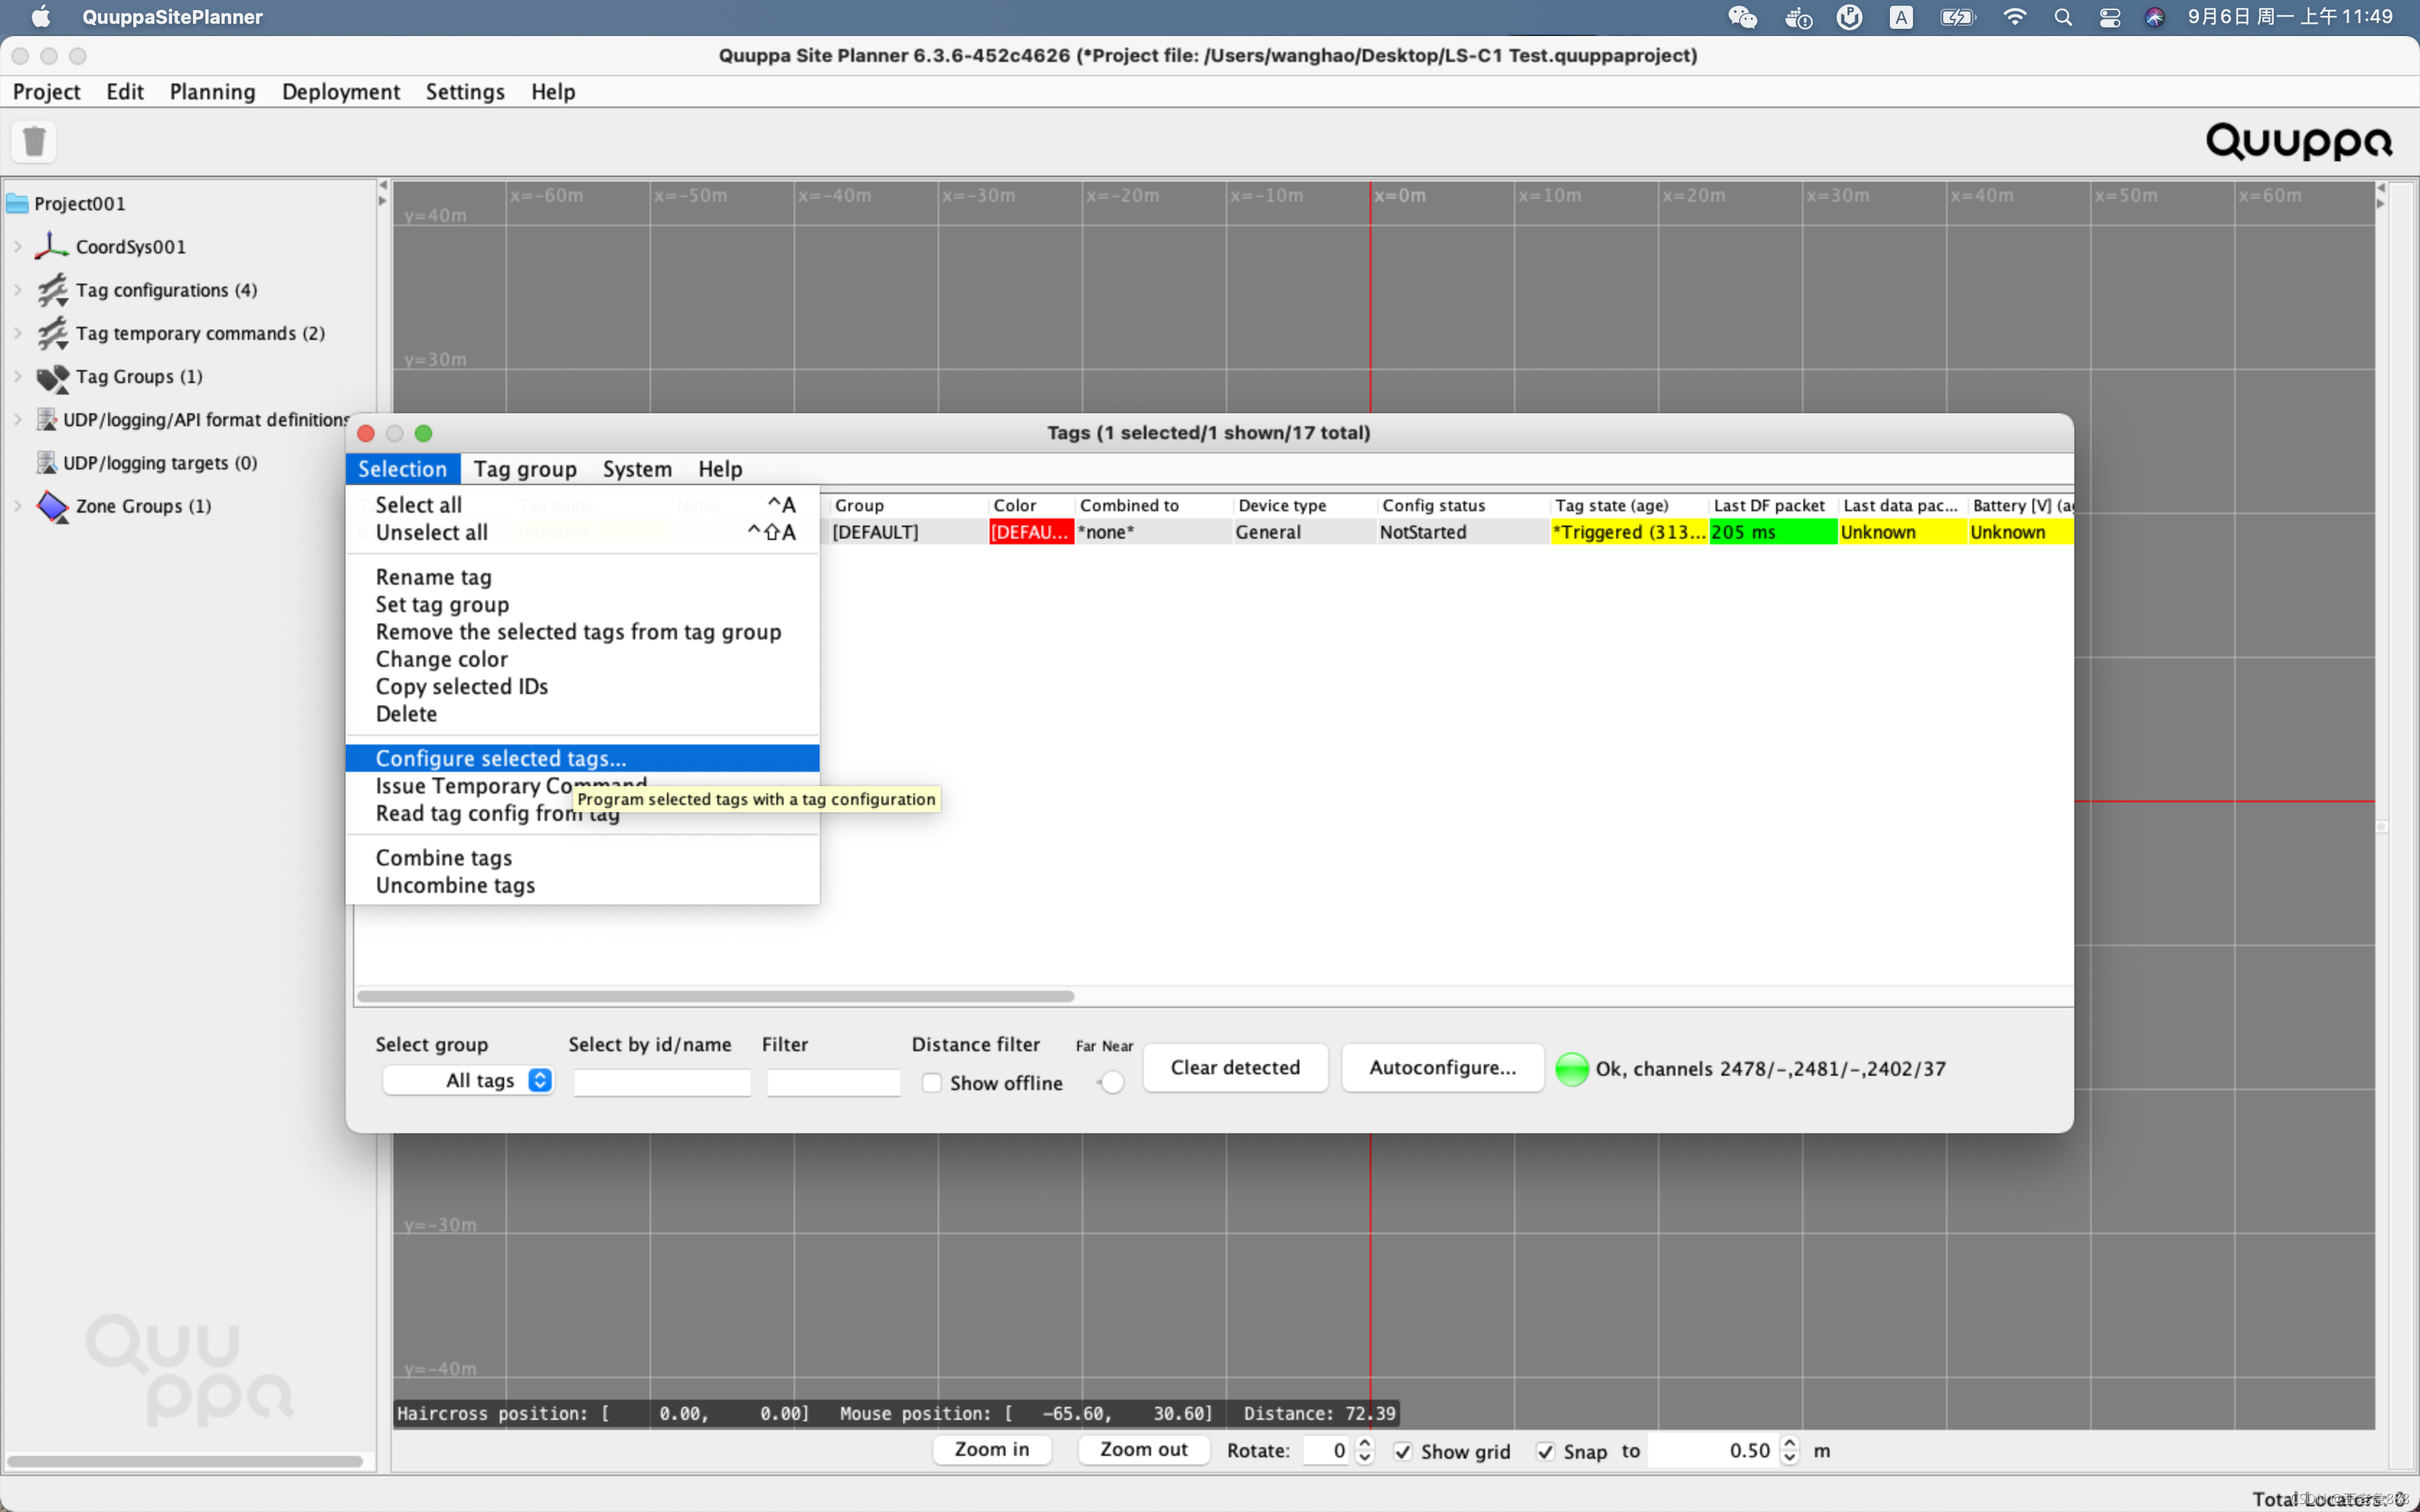This screenshot has height=1512, width=2420.
Task: Enable the Show offline checkbox
Action: coord(931,1083)
